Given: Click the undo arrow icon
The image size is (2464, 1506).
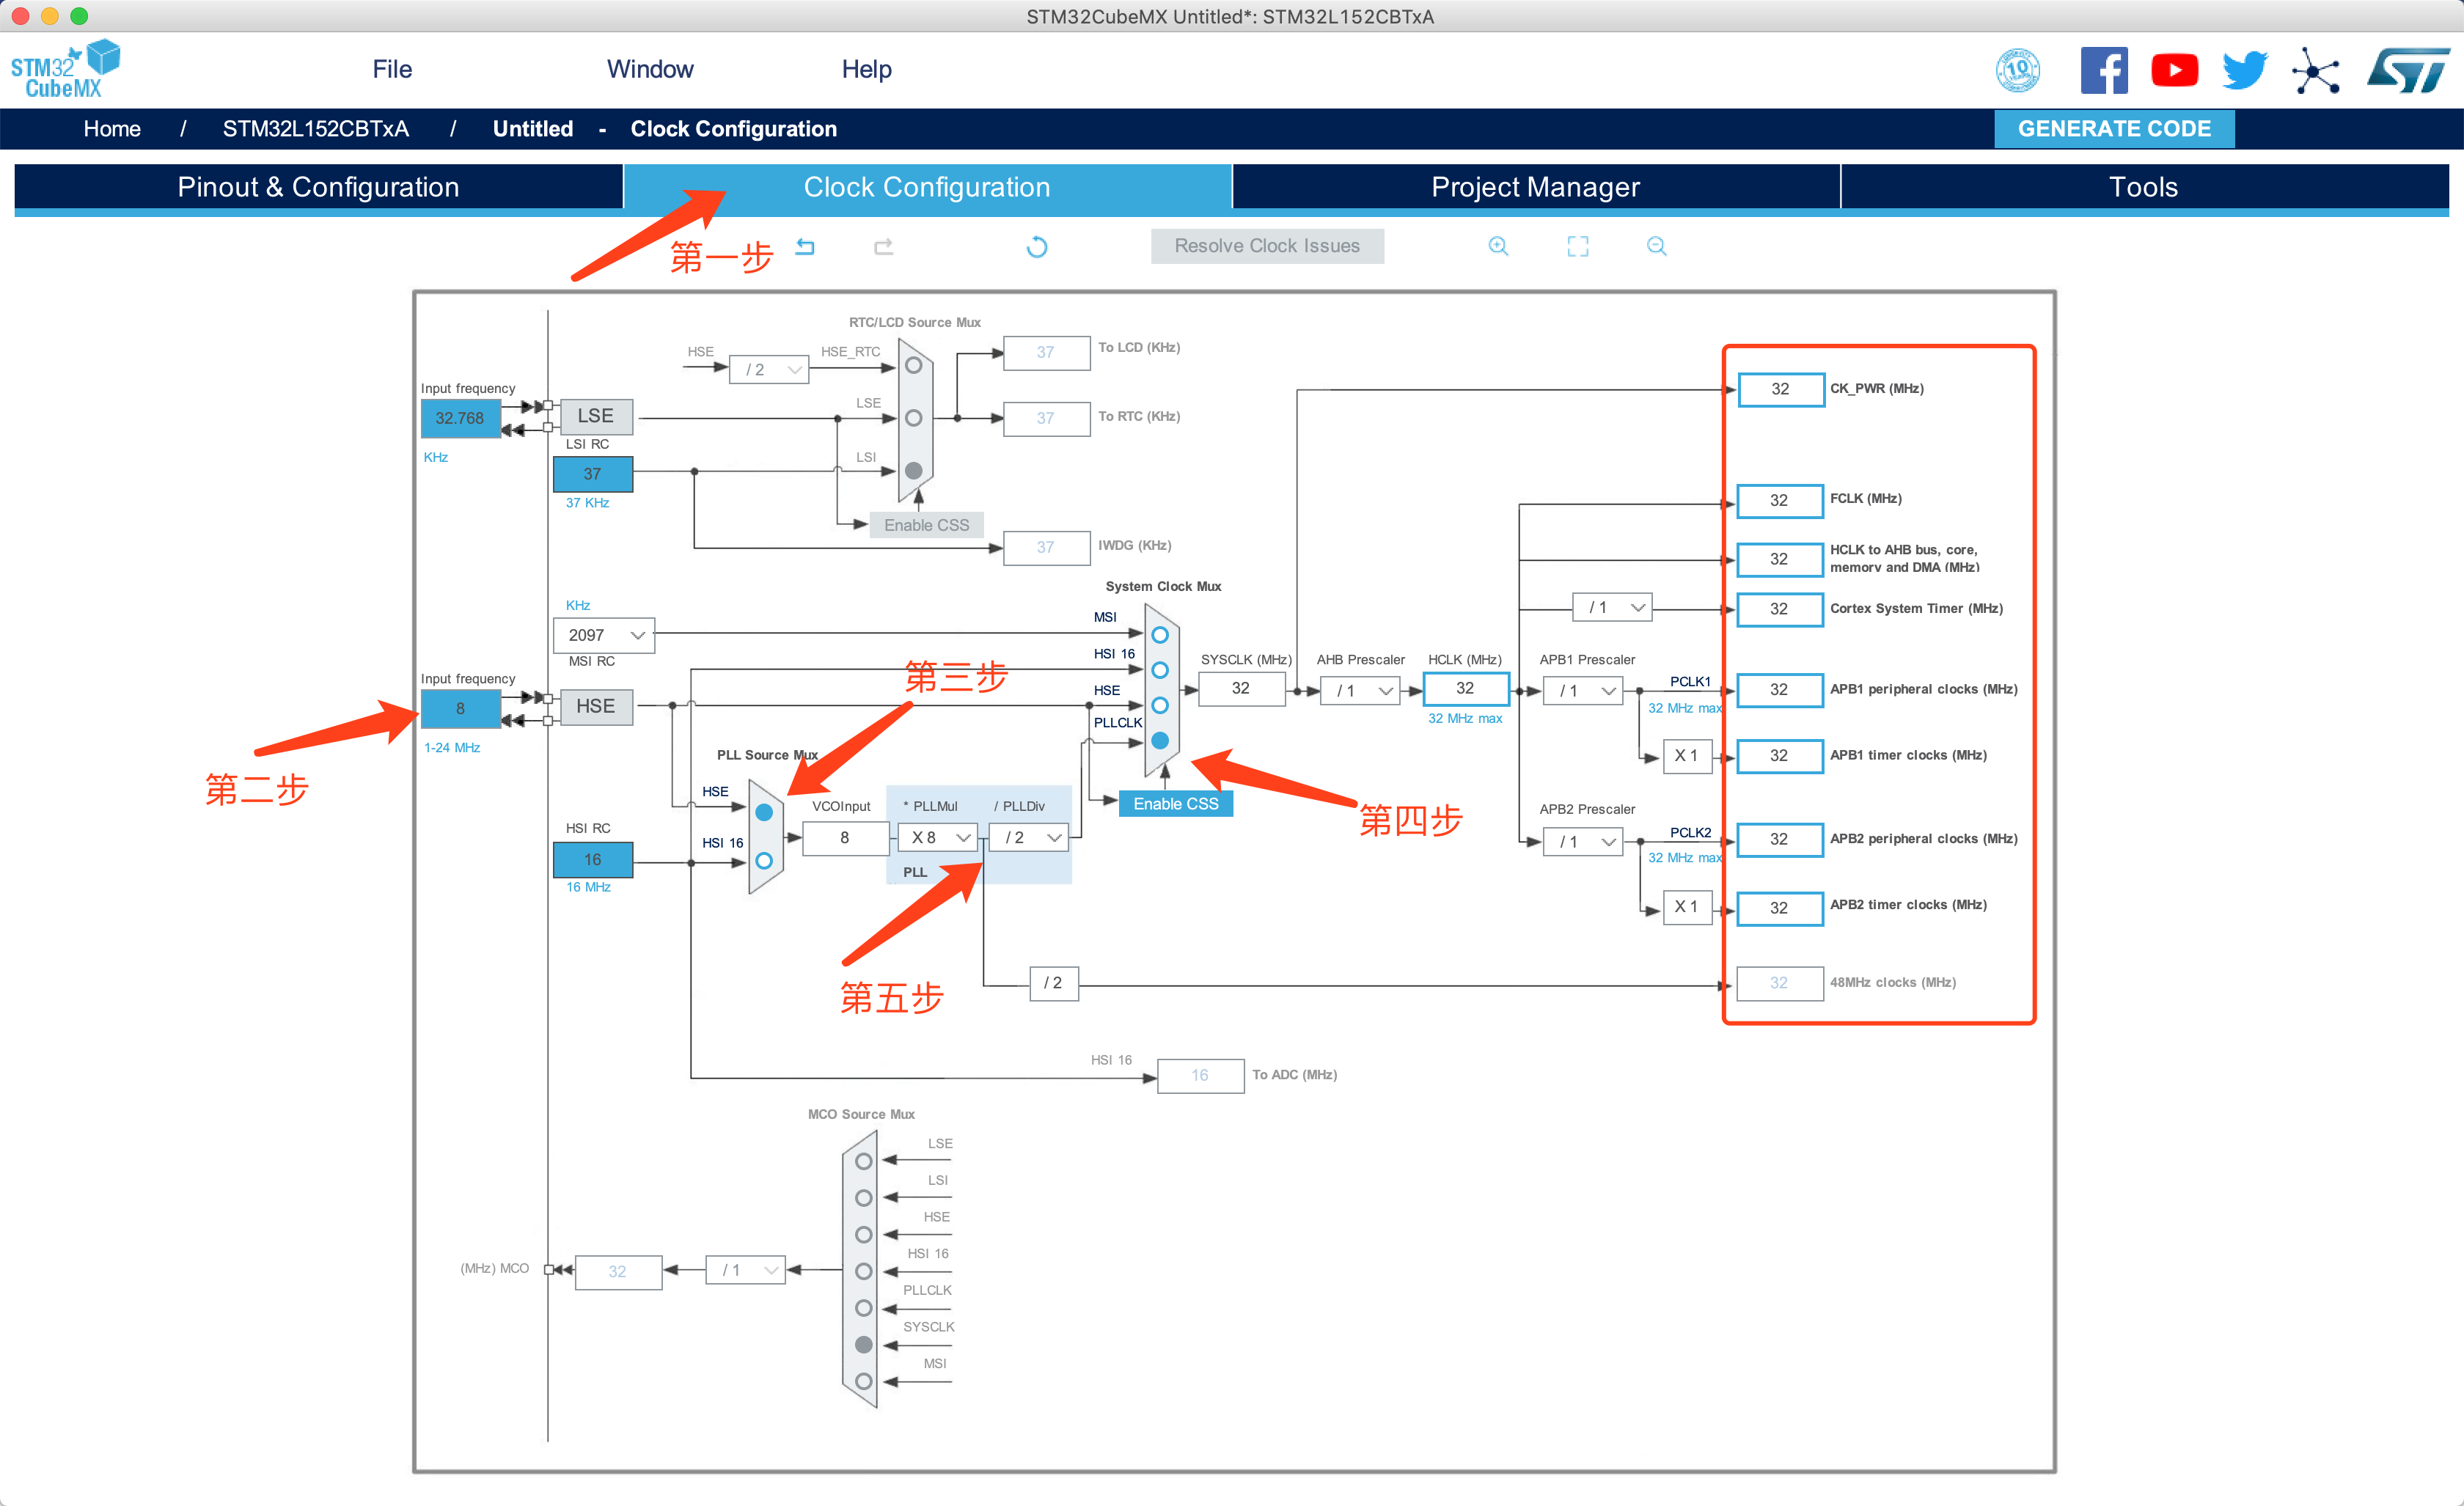Looking at the screenshot, I should point(805,246).
